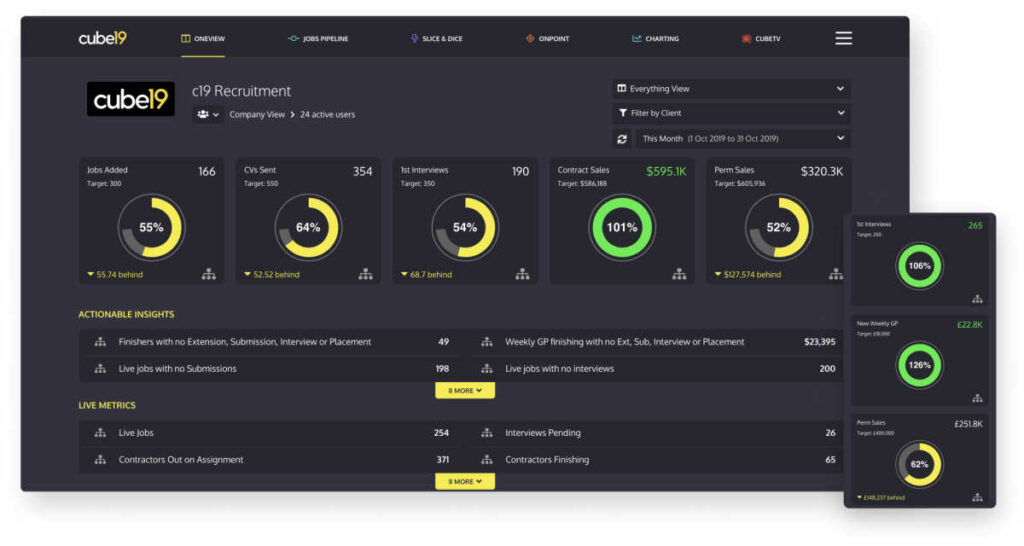The height and width of the screenshot is (546, 1024).
Task: Click hierarchy icon beside Contractors Out on Assignment
Action: [100, 459]
